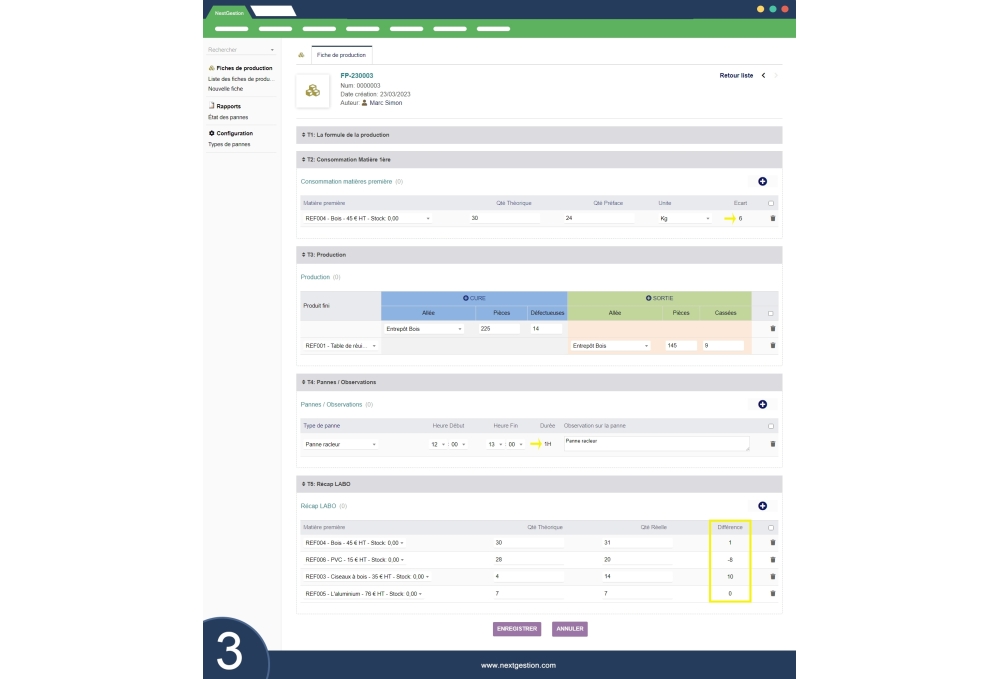Add a row in Consommation matières première
Image resolution: width=1000 pixels, height=679 pixels.
(762, 181)
